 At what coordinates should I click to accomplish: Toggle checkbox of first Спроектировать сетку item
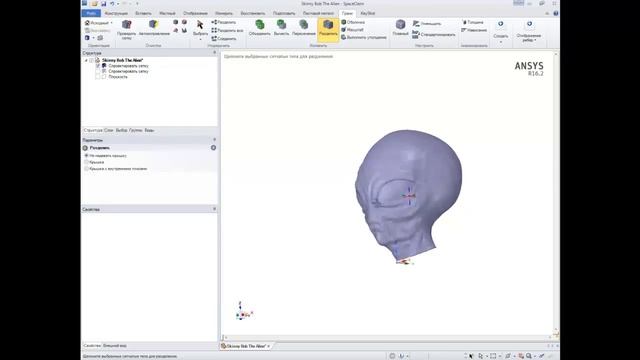(98, 66)
